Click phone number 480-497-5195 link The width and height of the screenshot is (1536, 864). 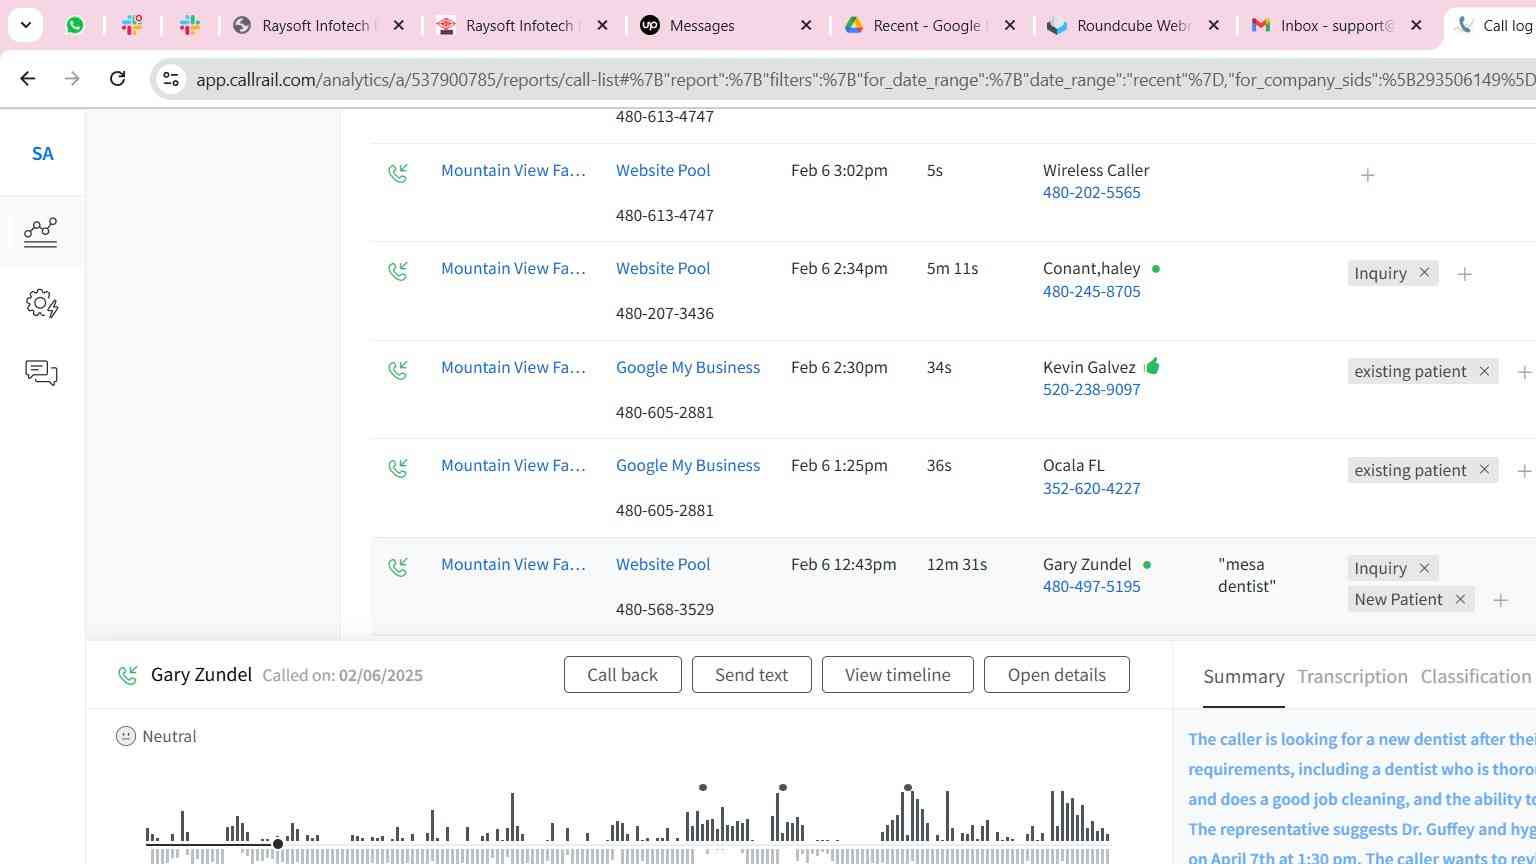(x=1091, y=587)
